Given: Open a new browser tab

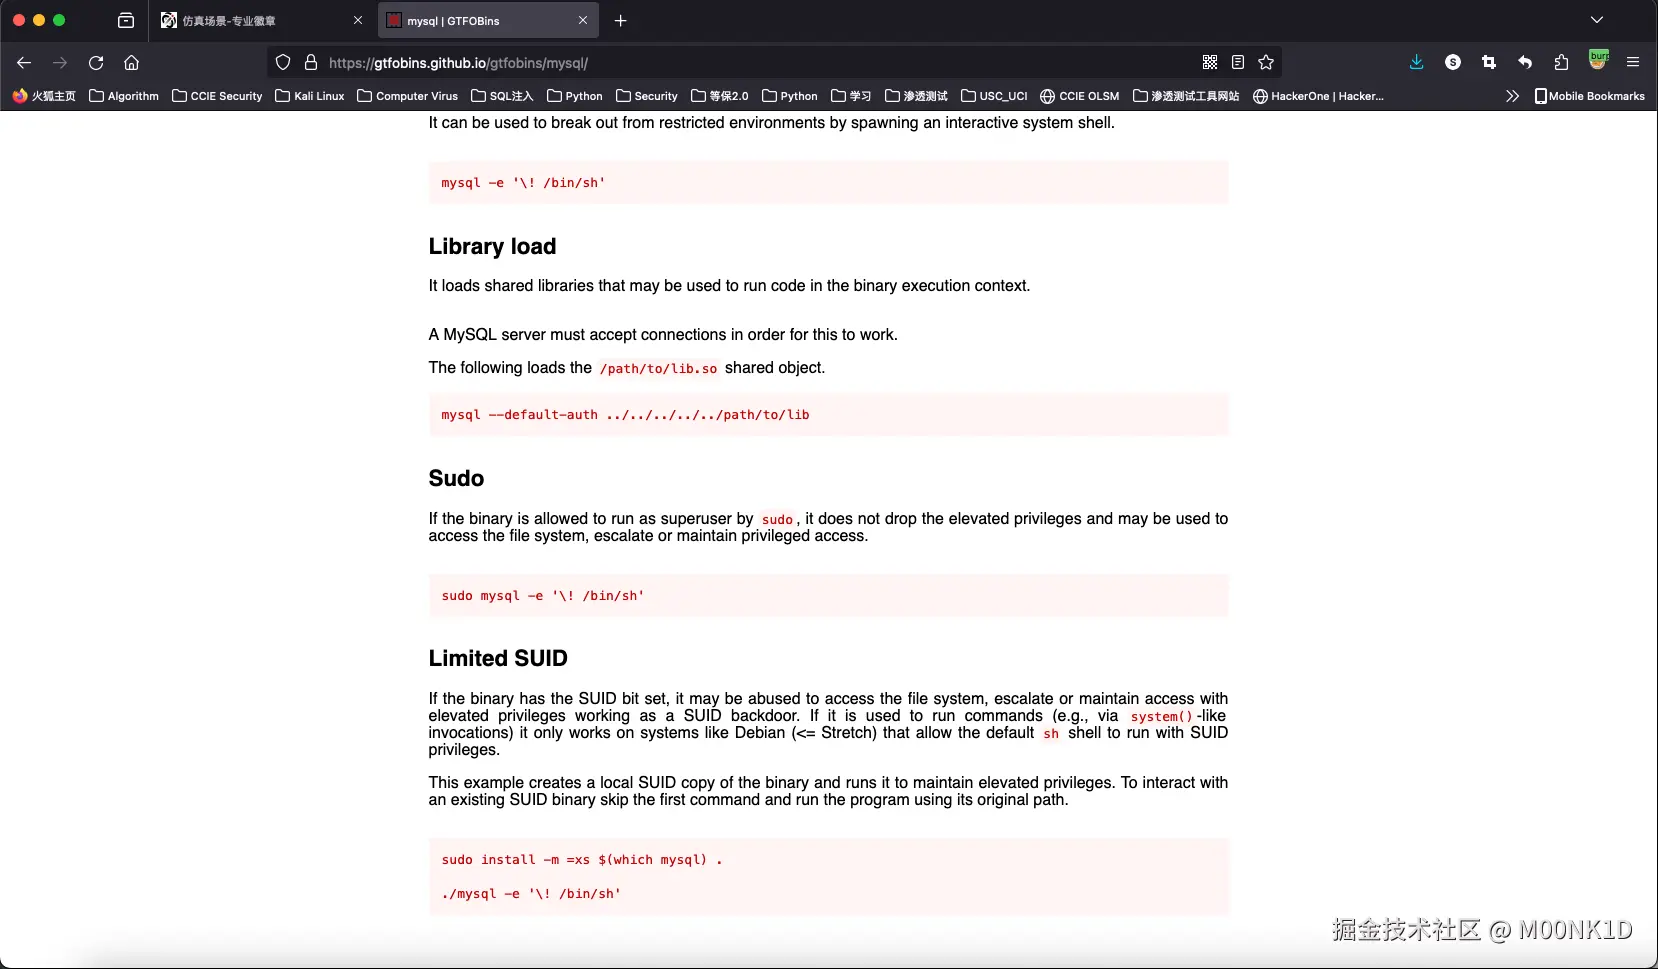Looking at the screenshot, I should [621, 20].
